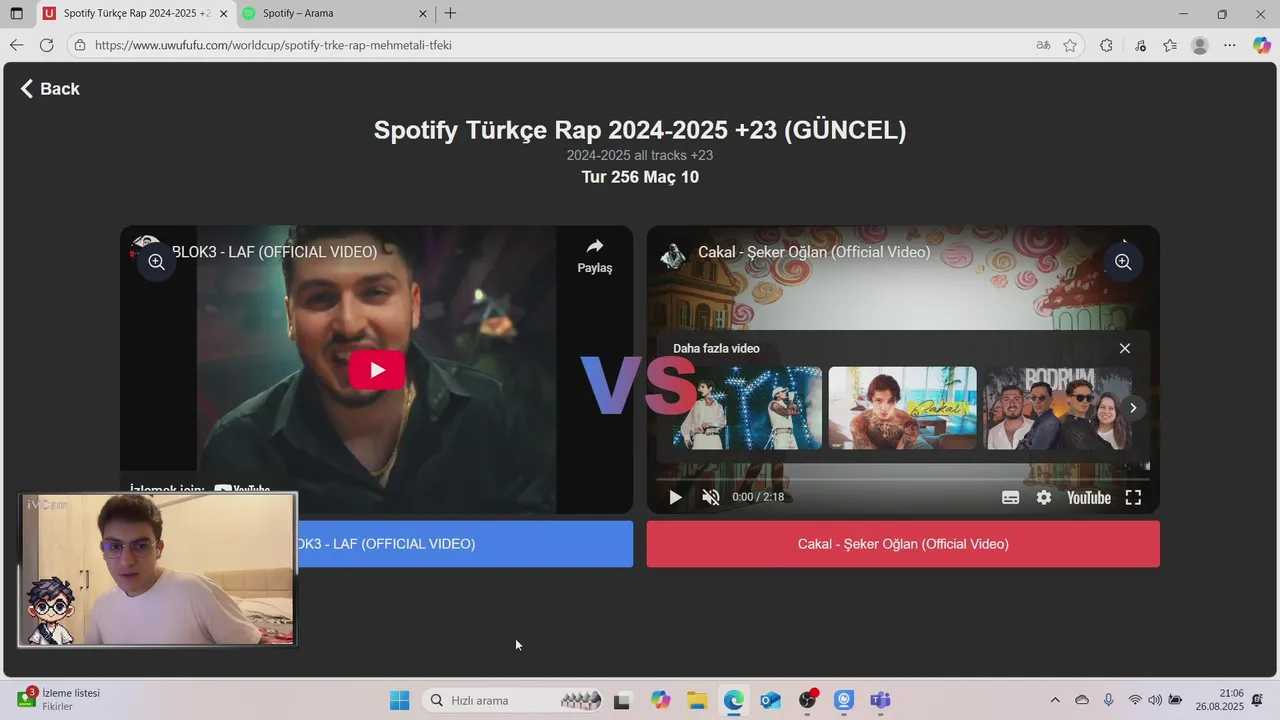Click the microphone tray icon
This screenshot has height=720, width=1280.
(1108, 700)
